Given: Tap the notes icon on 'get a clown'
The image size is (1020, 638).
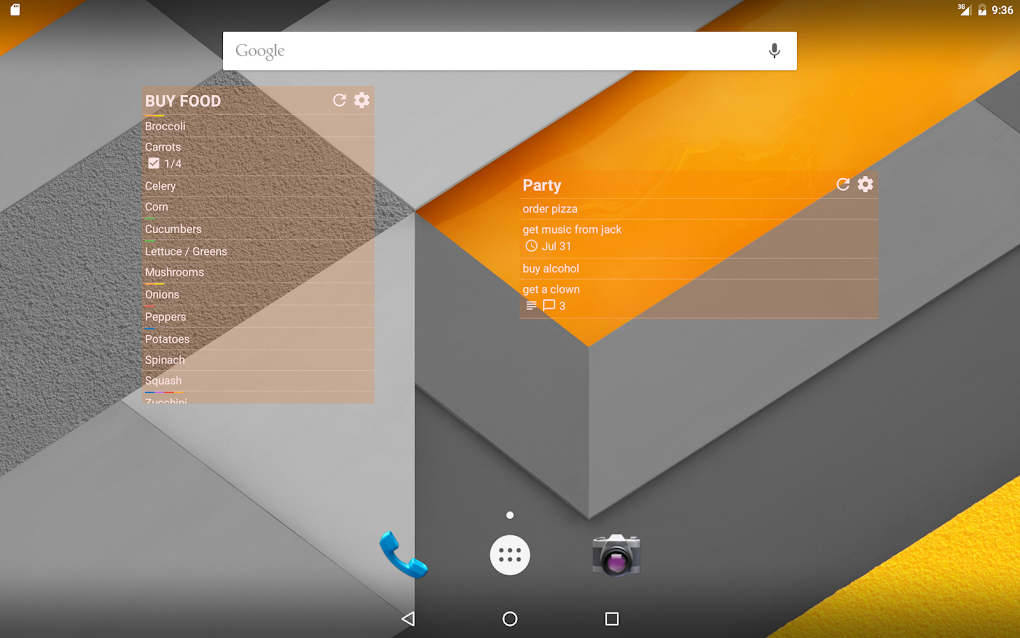Looking at the screenshot, I should 530,305.
